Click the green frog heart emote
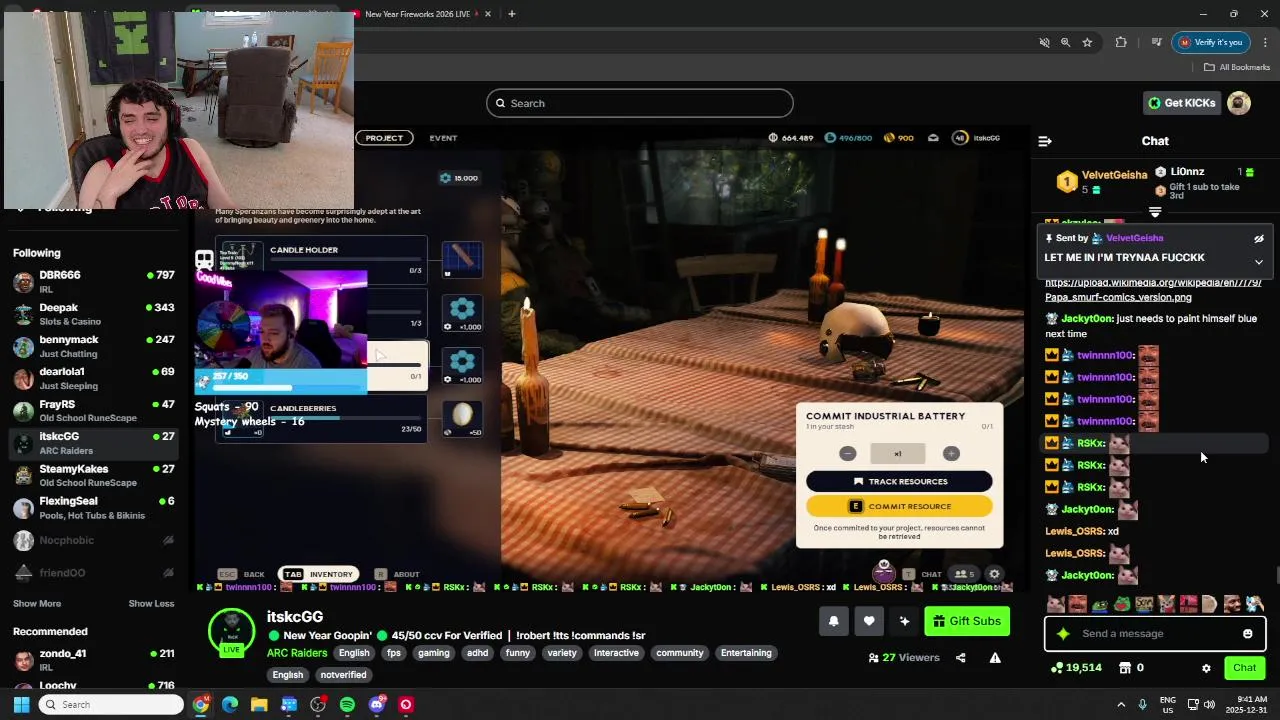 point(1122,604)
